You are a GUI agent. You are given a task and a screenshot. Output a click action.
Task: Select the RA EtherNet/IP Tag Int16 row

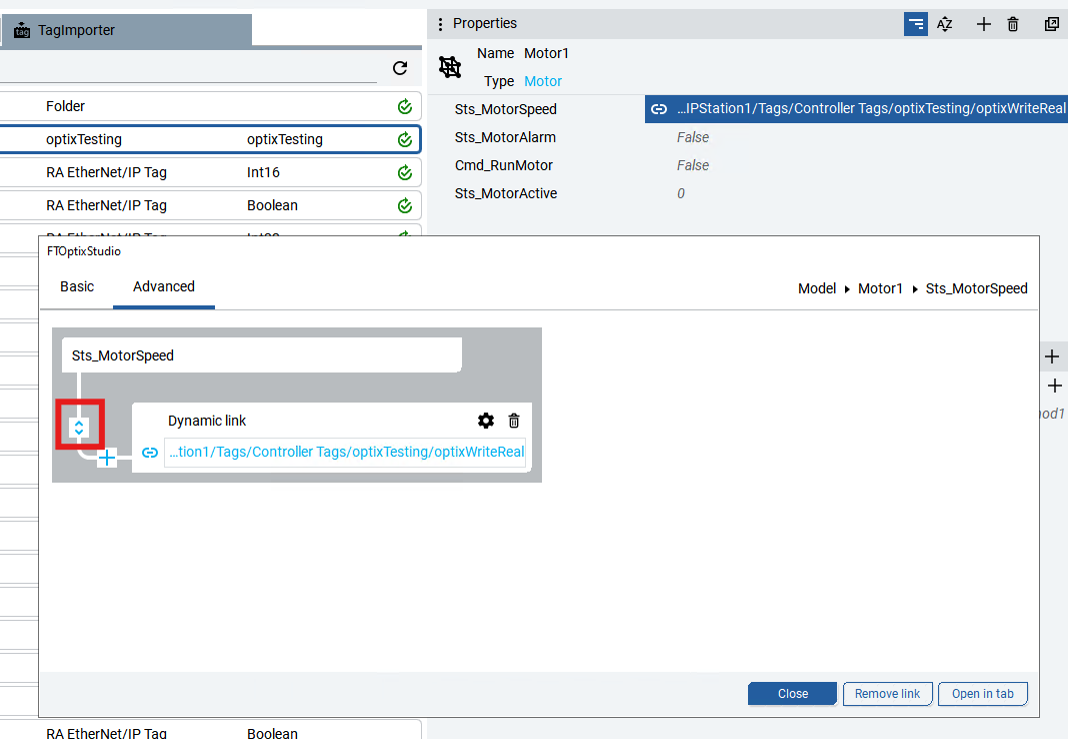(x=210, y=172)
